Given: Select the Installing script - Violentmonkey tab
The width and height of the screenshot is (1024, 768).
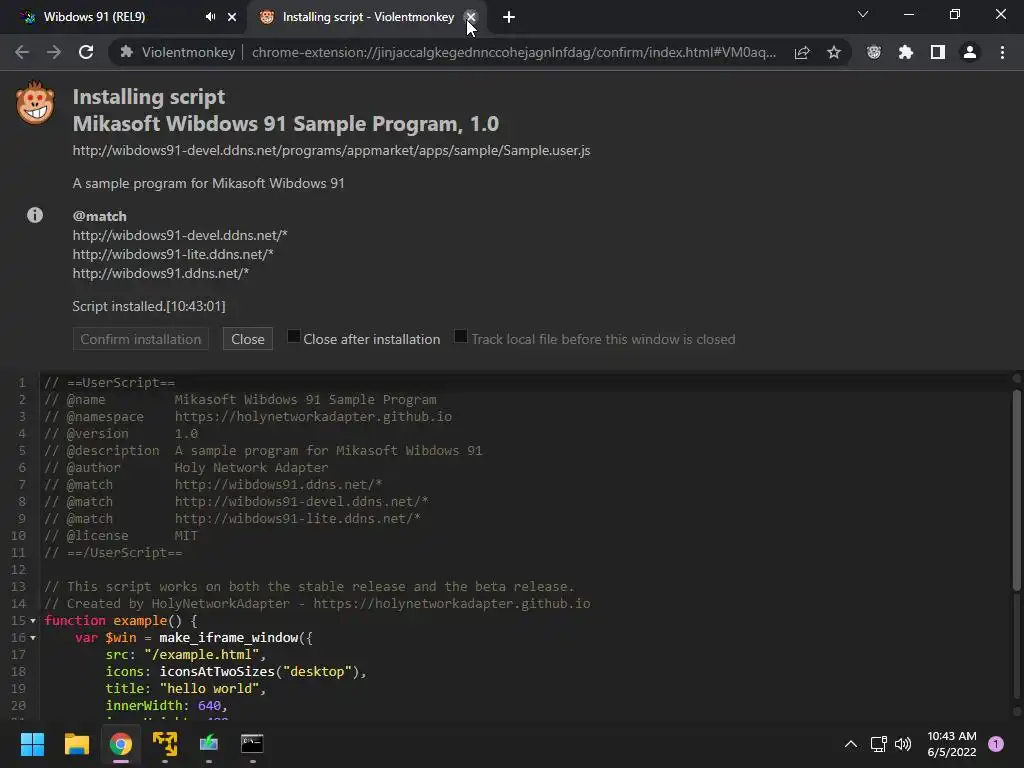Looking at the screenshot, I should coord(368,17).
